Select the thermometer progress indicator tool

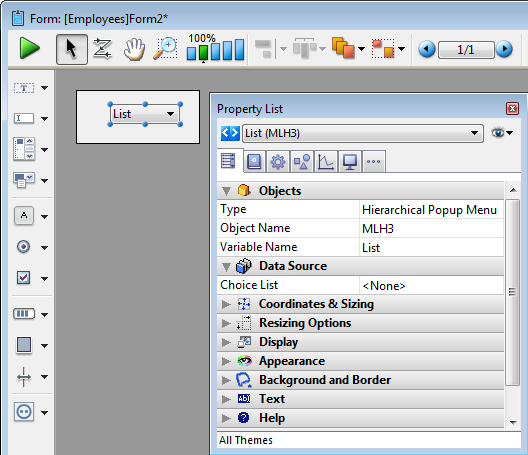pyautogui.click(x=24, y=314)
